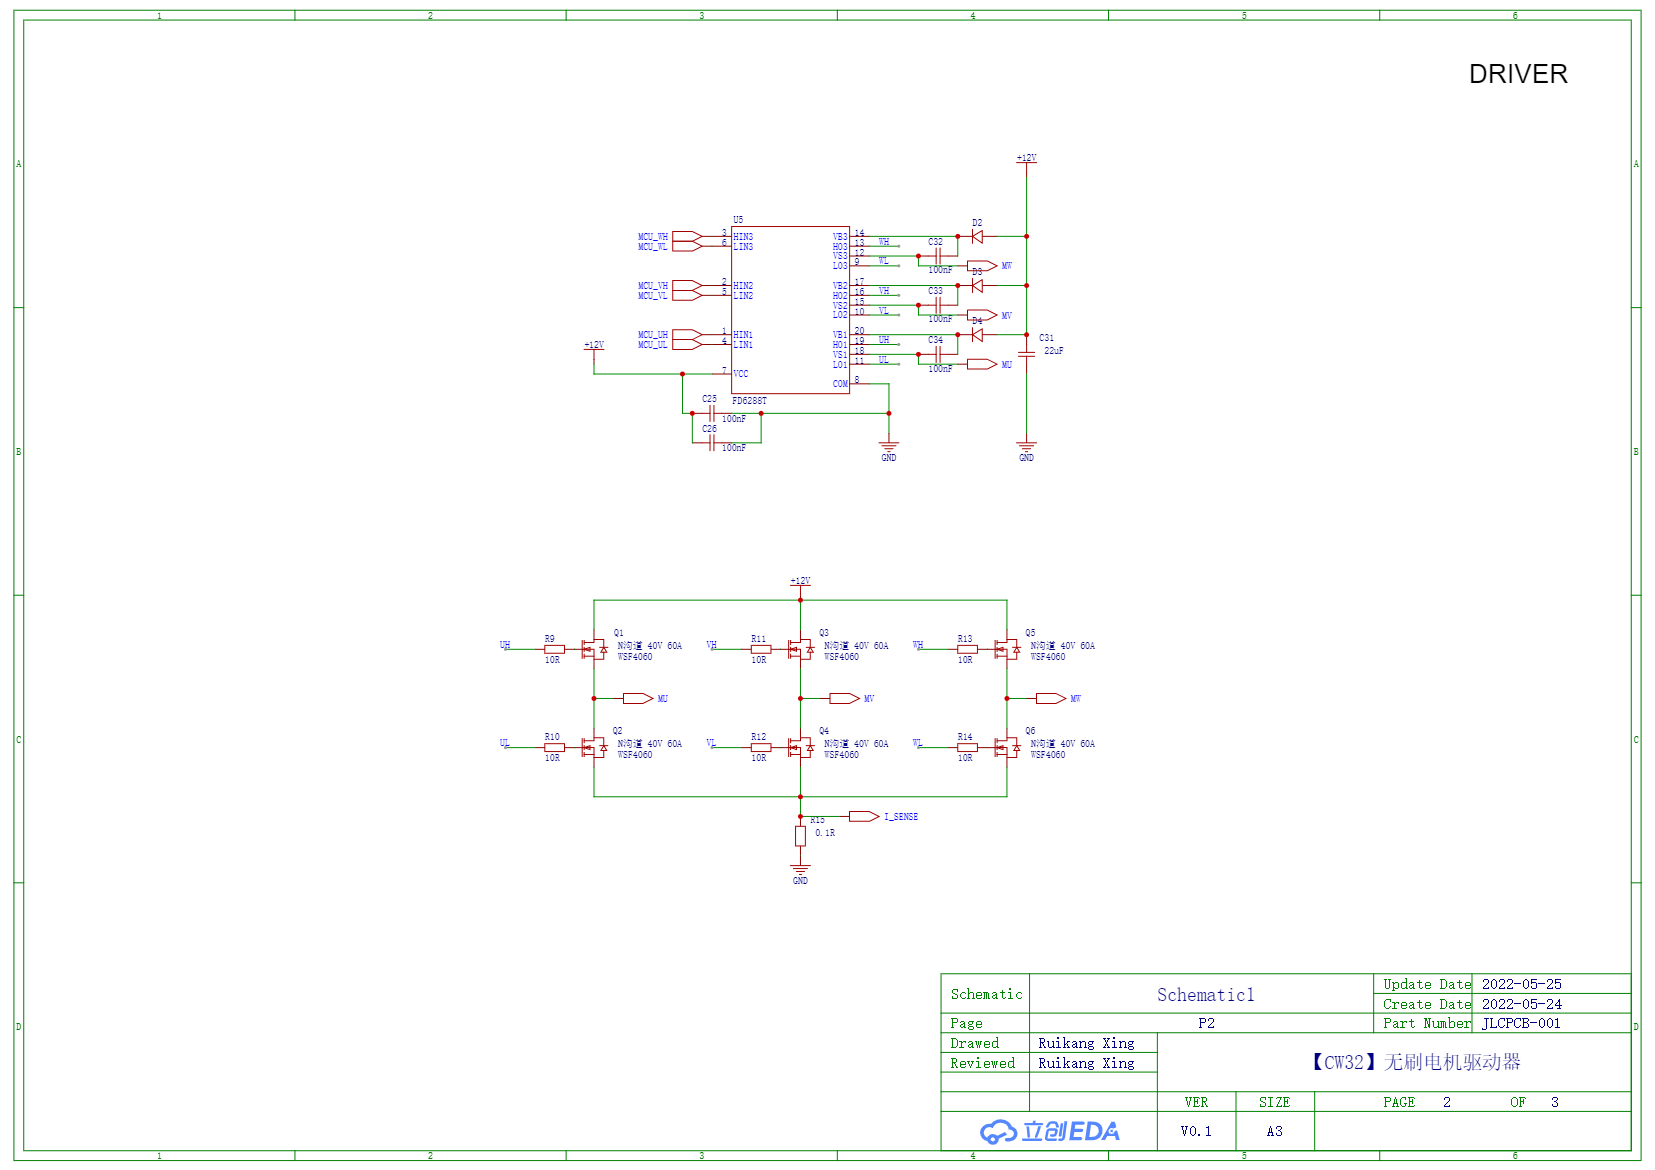Click the Q4 MOSFET symbol
The height and width of the screenshot is (1170, 1655).
(800, 748)
